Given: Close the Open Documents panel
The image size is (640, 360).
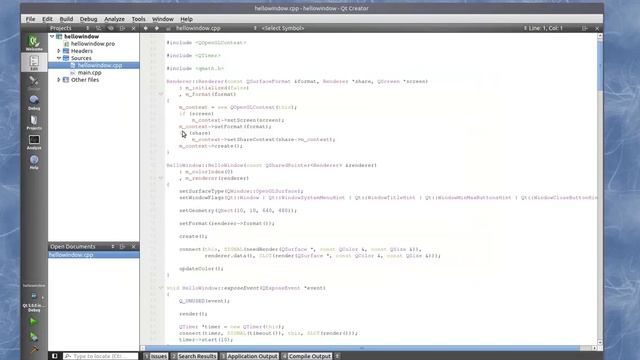Looking at the screenshot, I should (x=133, y=247).
